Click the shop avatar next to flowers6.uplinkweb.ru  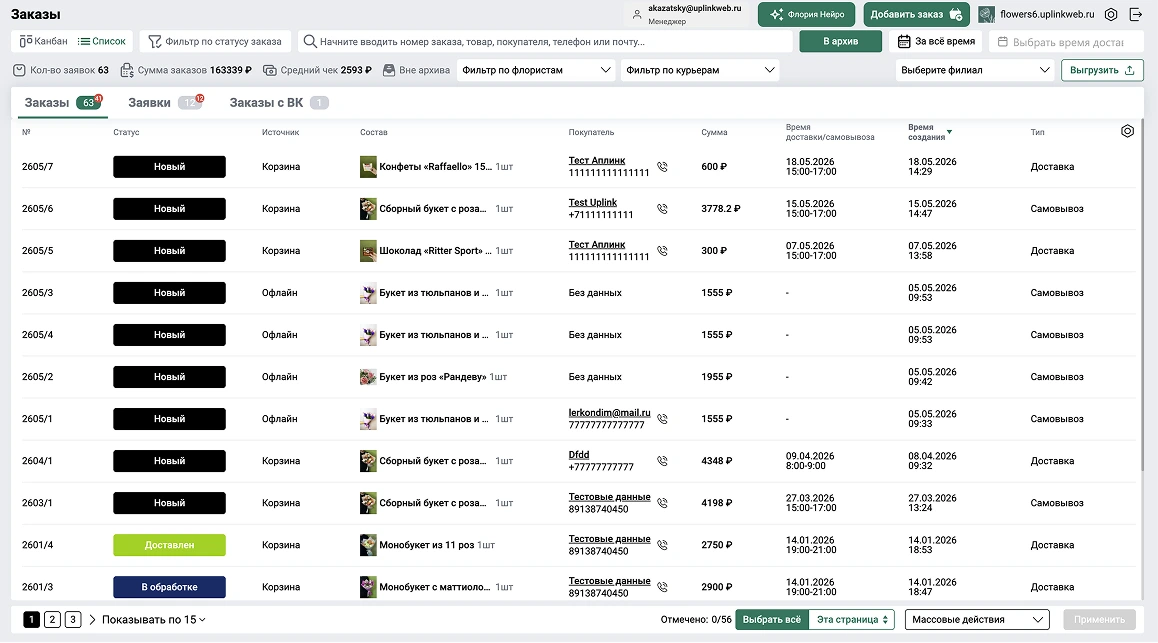click(x=987, y=14)
